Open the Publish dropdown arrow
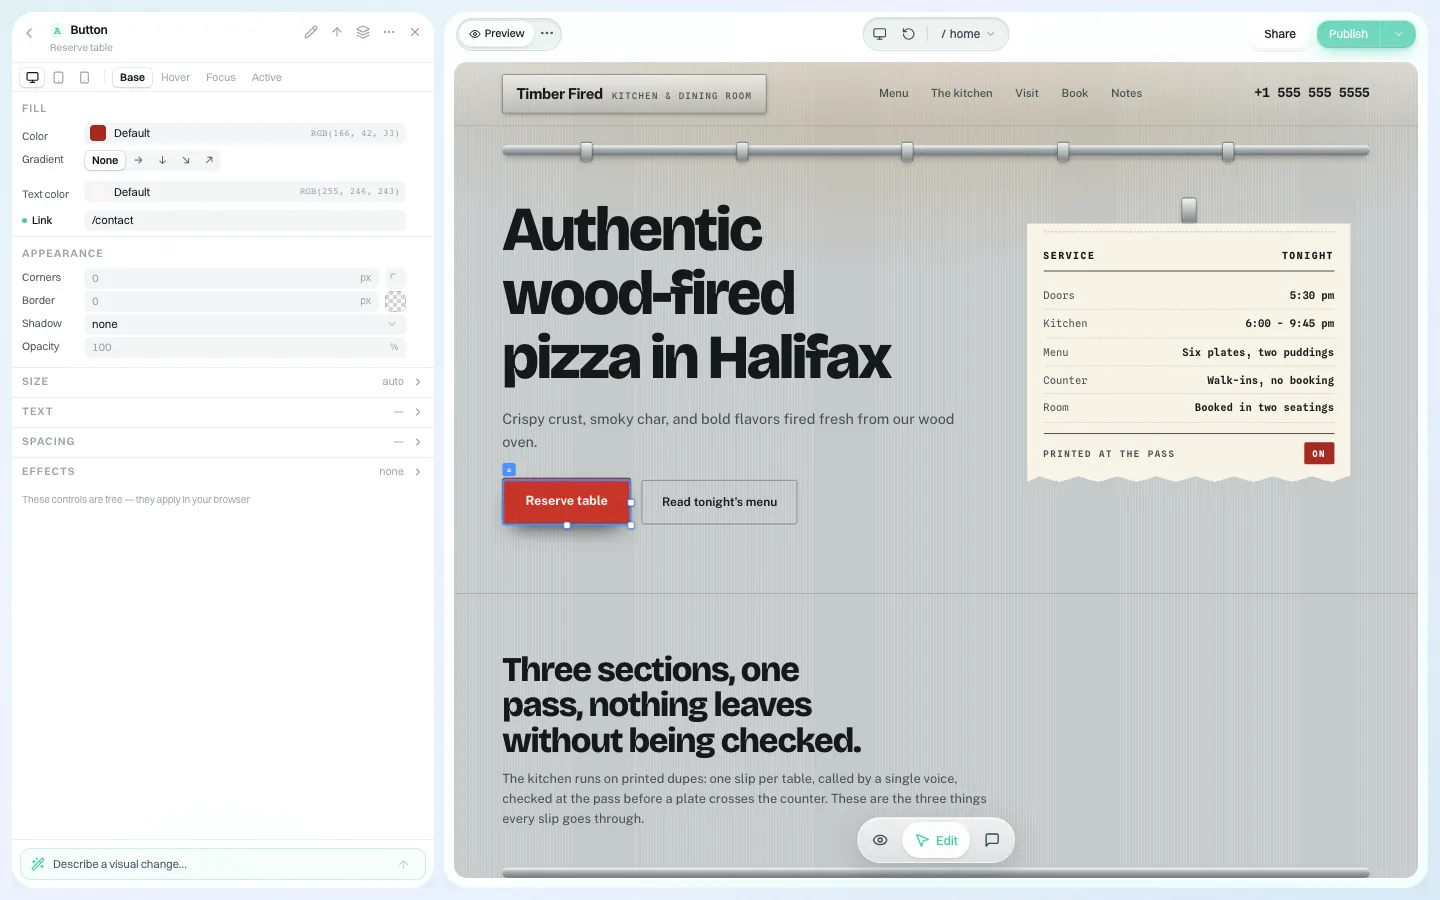The height and width of the screenshot is (900, 1440). coord(1399,34)
